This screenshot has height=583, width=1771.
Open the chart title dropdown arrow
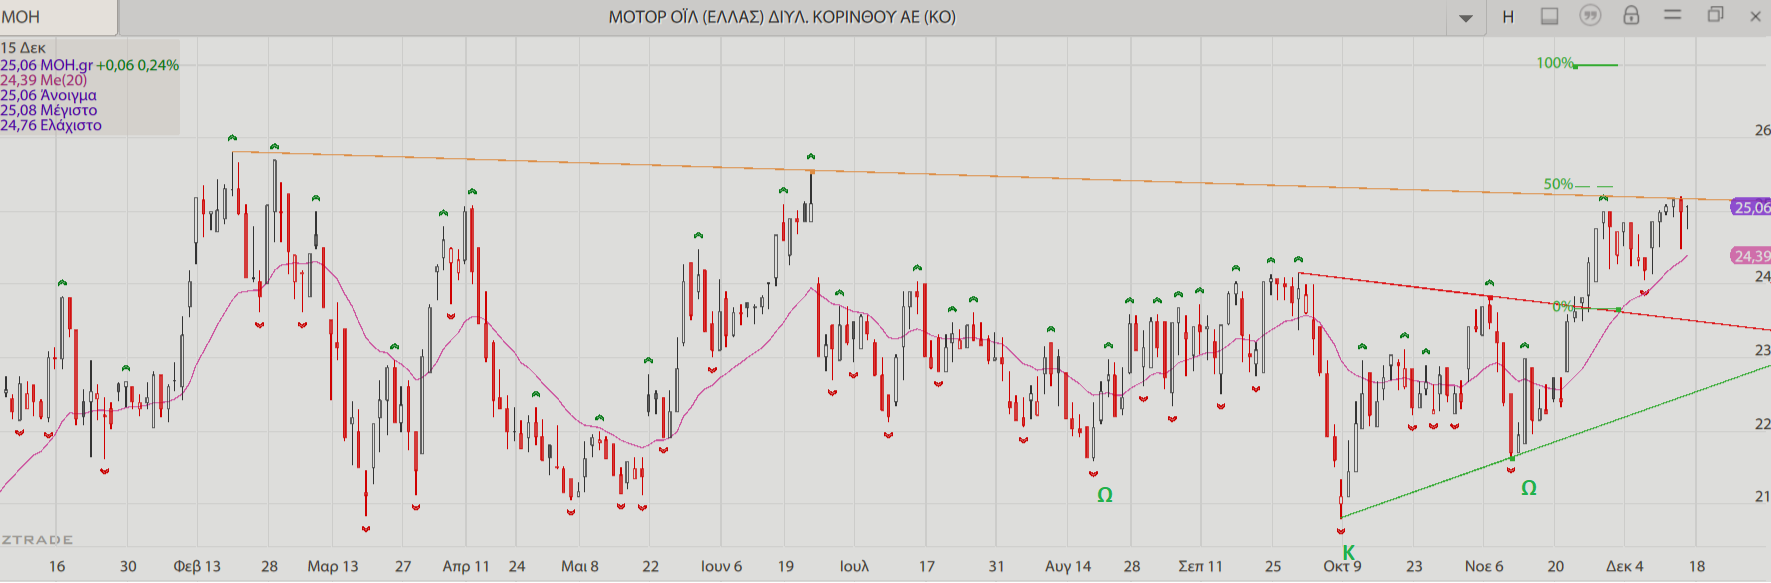pyautogui.click(x=1466, y=18)
